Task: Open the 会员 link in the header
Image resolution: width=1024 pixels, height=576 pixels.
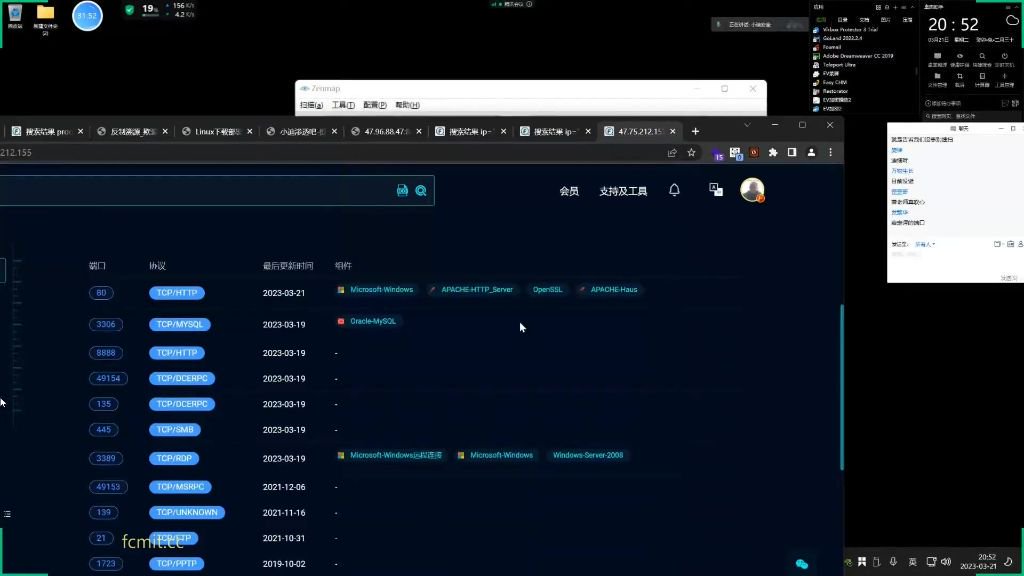Action: (x=569, y=191)
